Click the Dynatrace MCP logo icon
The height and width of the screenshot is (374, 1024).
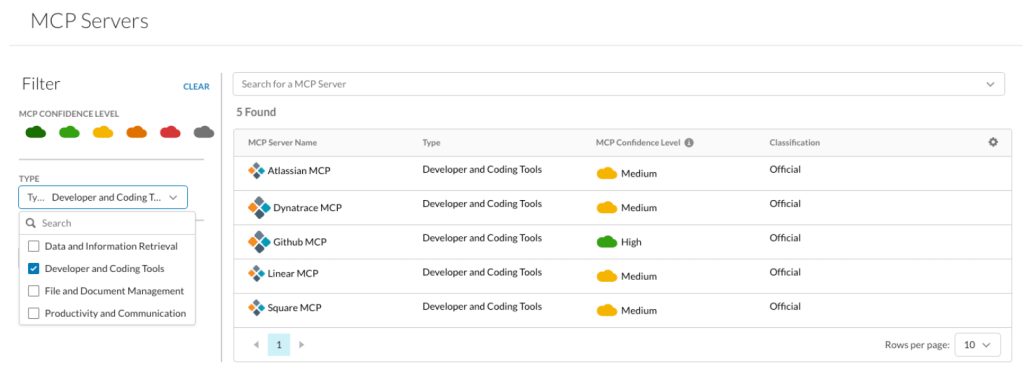click(x=259, y=208)
